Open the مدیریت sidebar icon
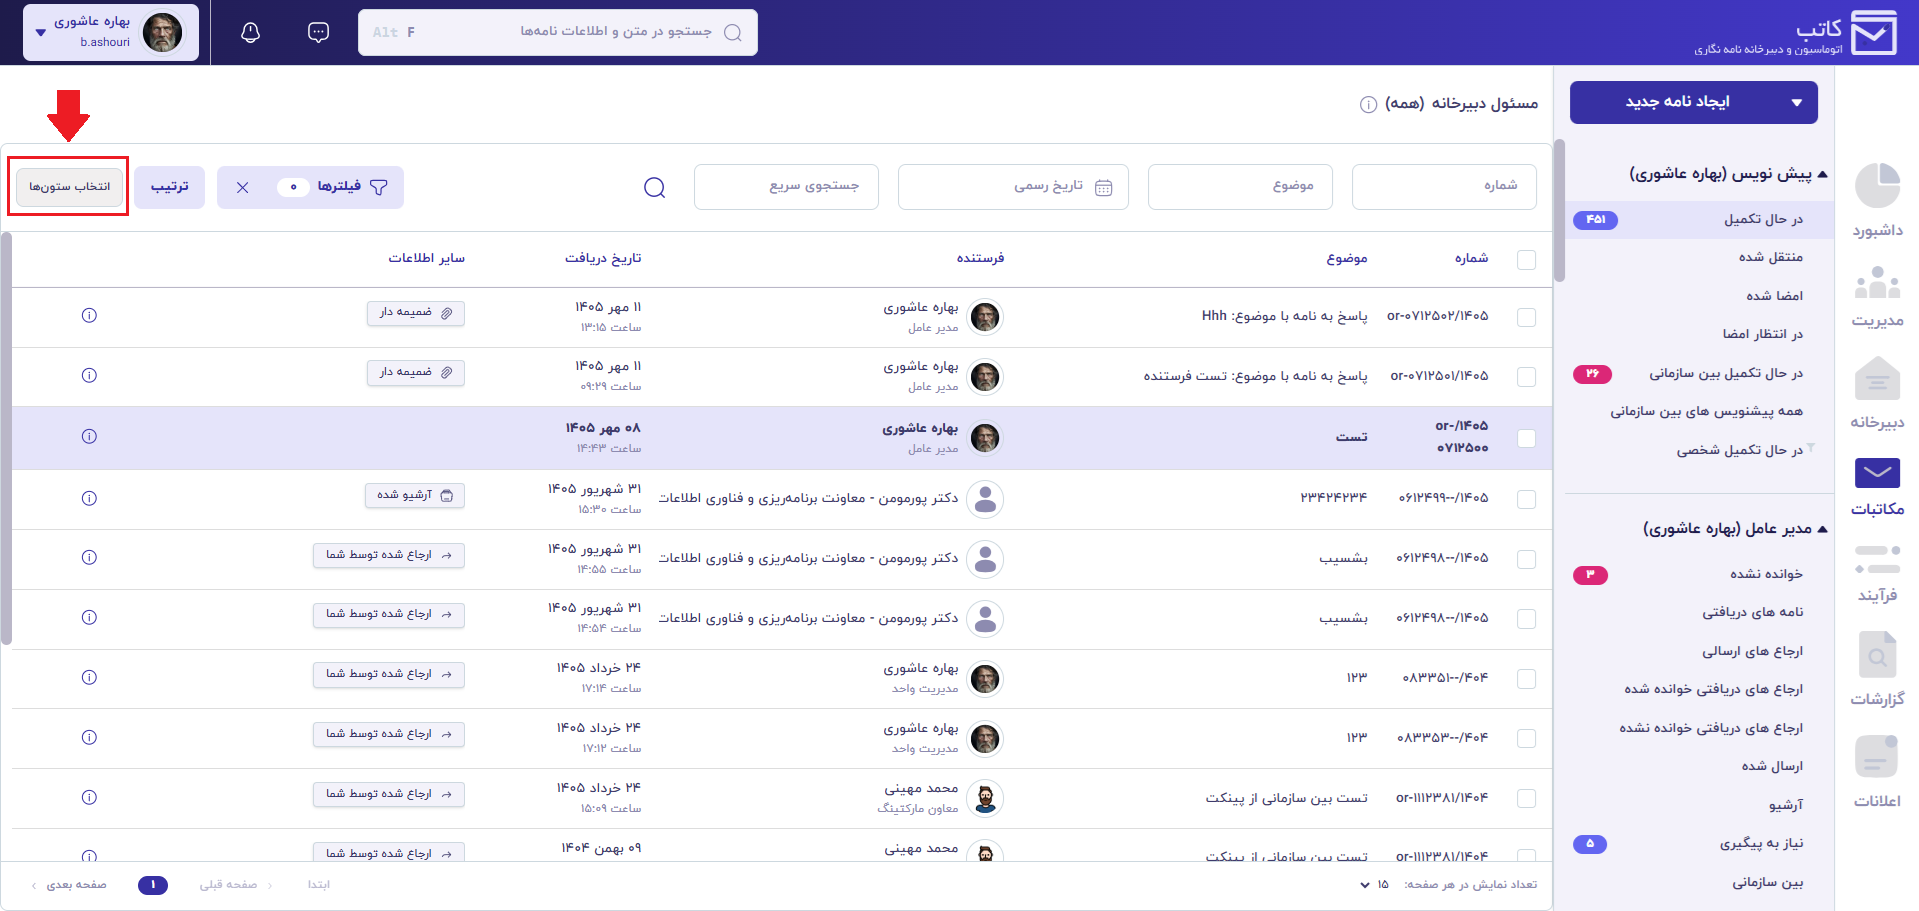 coord(1877,283)
